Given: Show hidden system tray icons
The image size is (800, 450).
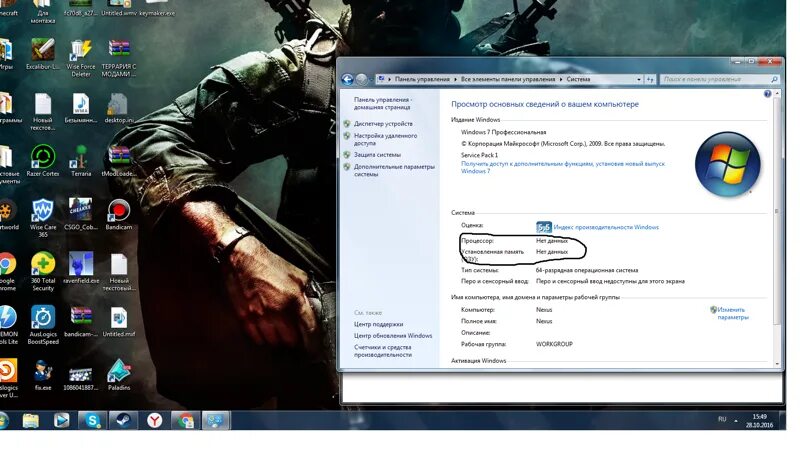Looking at the screenshot, I should tap(736, 421).
